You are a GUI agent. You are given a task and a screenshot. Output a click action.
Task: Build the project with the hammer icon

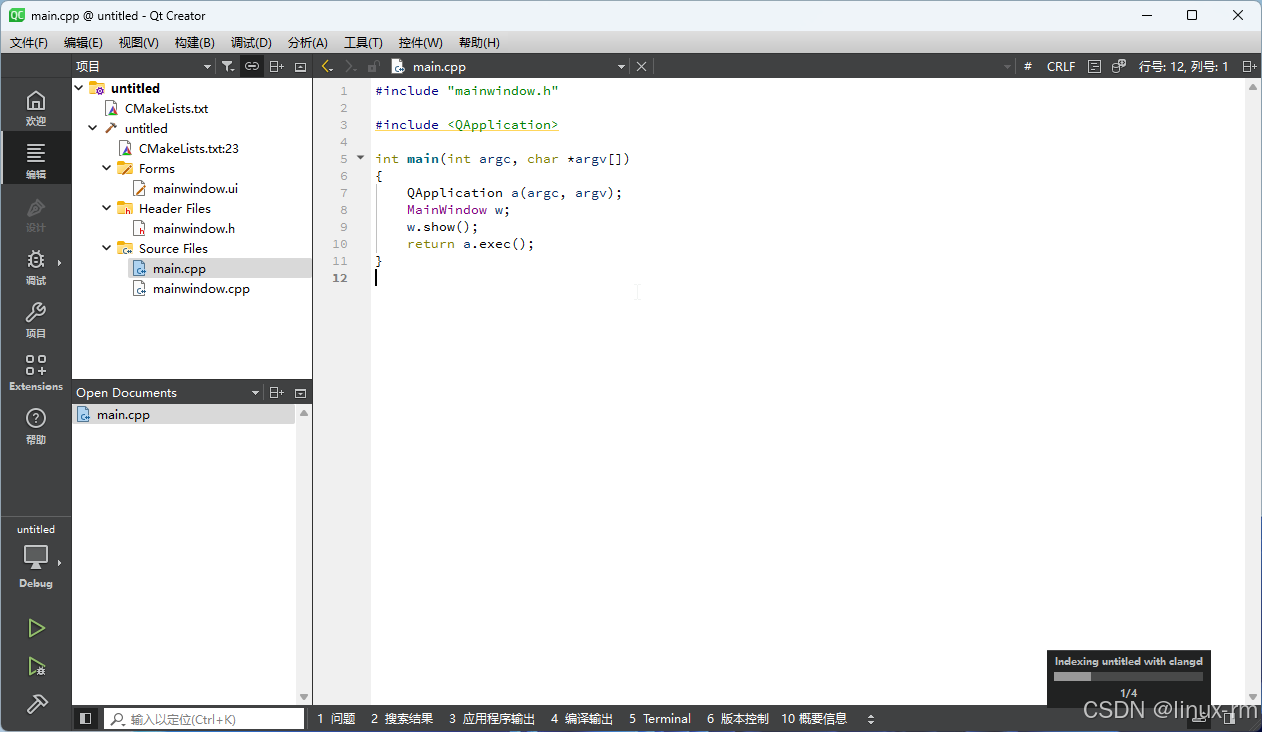point(36,704)
